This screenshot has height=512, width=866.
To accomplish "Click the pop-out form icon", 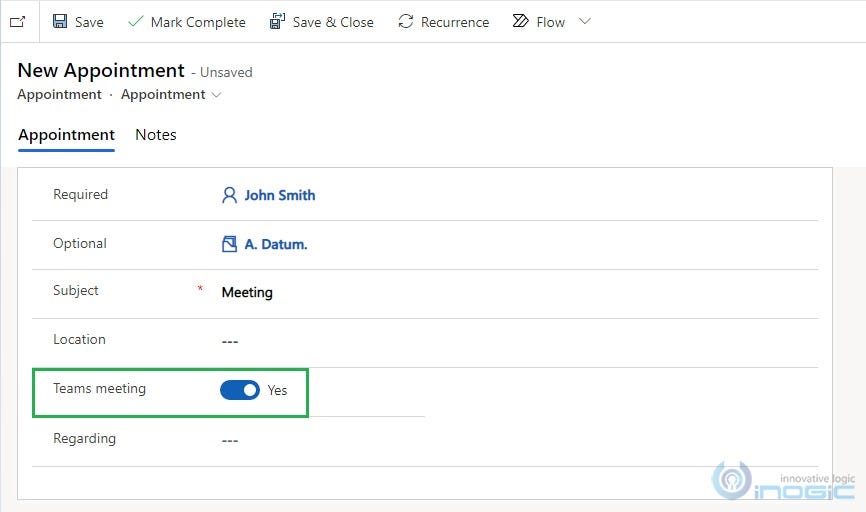I will [18, 22].
